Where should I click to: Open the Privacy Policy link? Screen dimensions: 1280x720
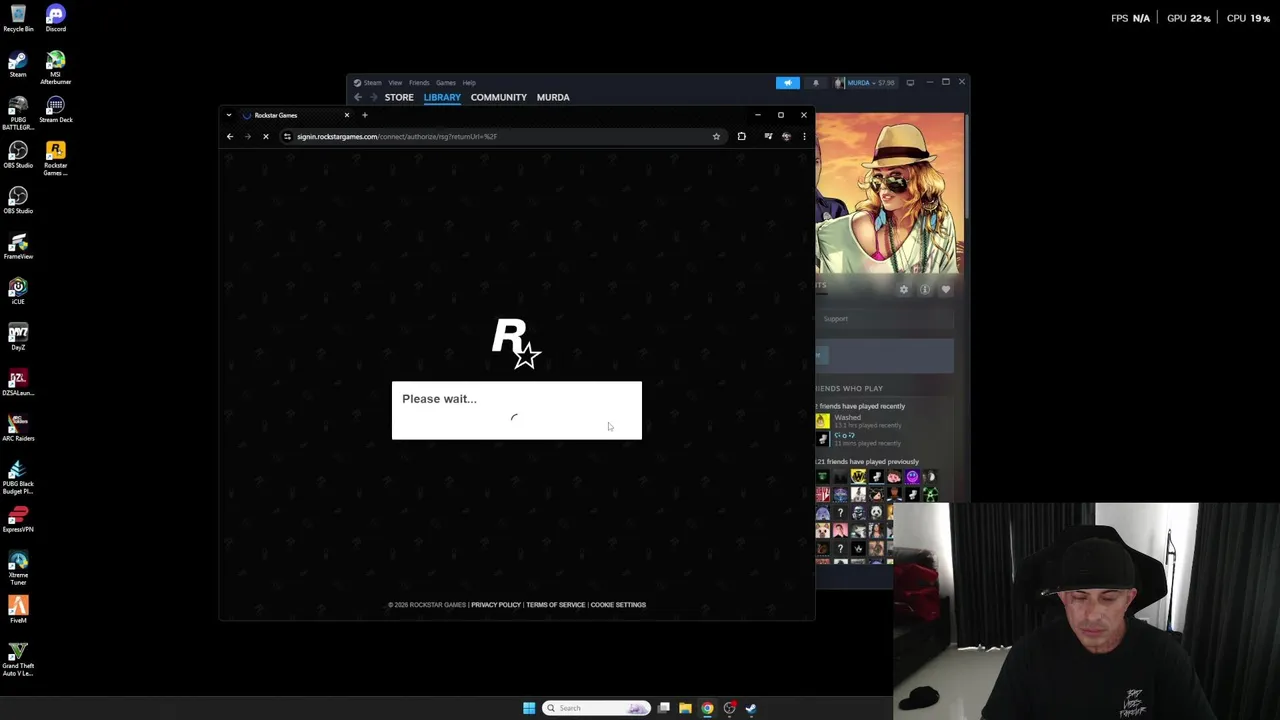coord(496,605)
